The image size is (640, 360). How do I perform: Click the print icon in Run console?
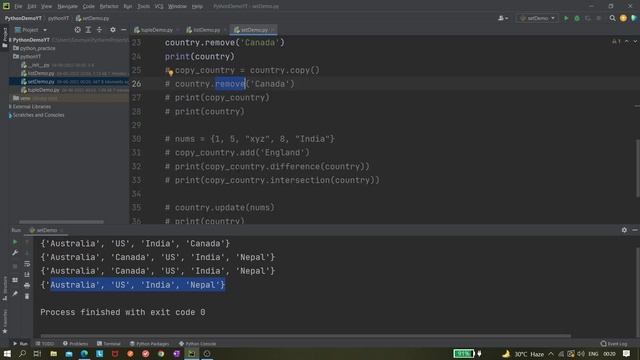coord(27,285)
